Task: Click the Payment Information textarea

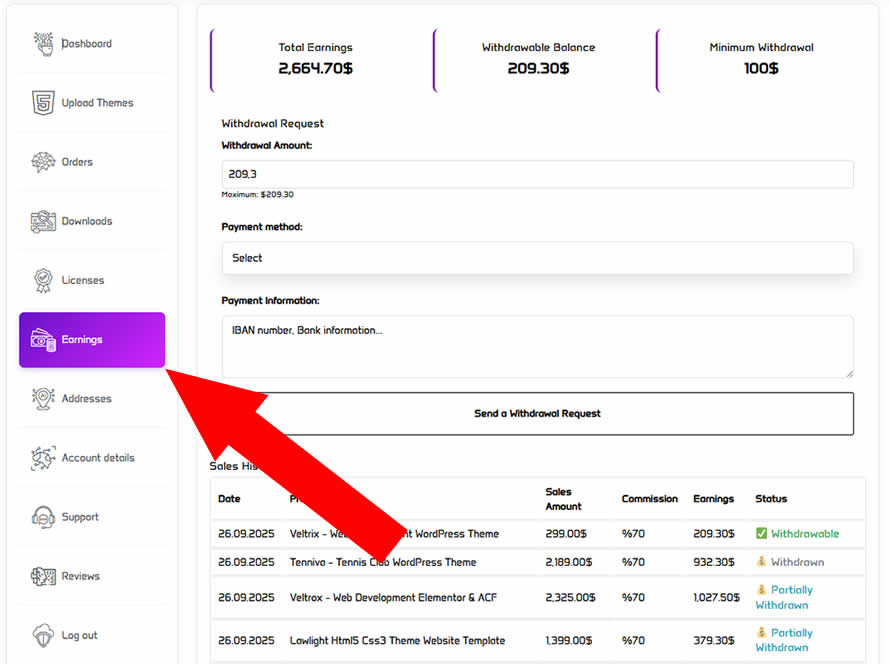Action: click(x=537, y=346)
